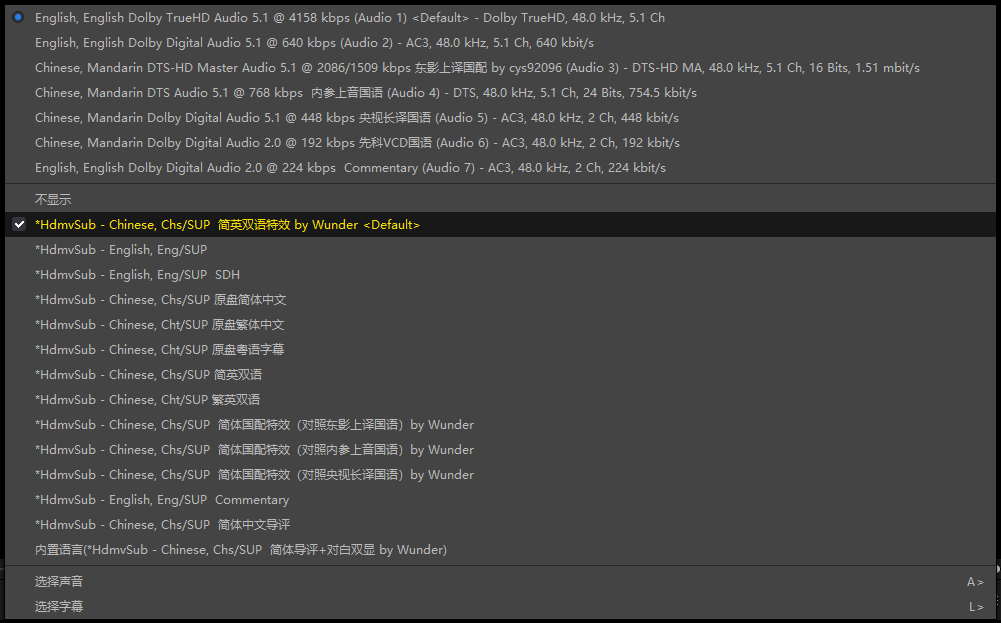Screen dimensions: 1001x623
Task: Switch to English Commentary audio track (Audio 7)
Action: 350,168
